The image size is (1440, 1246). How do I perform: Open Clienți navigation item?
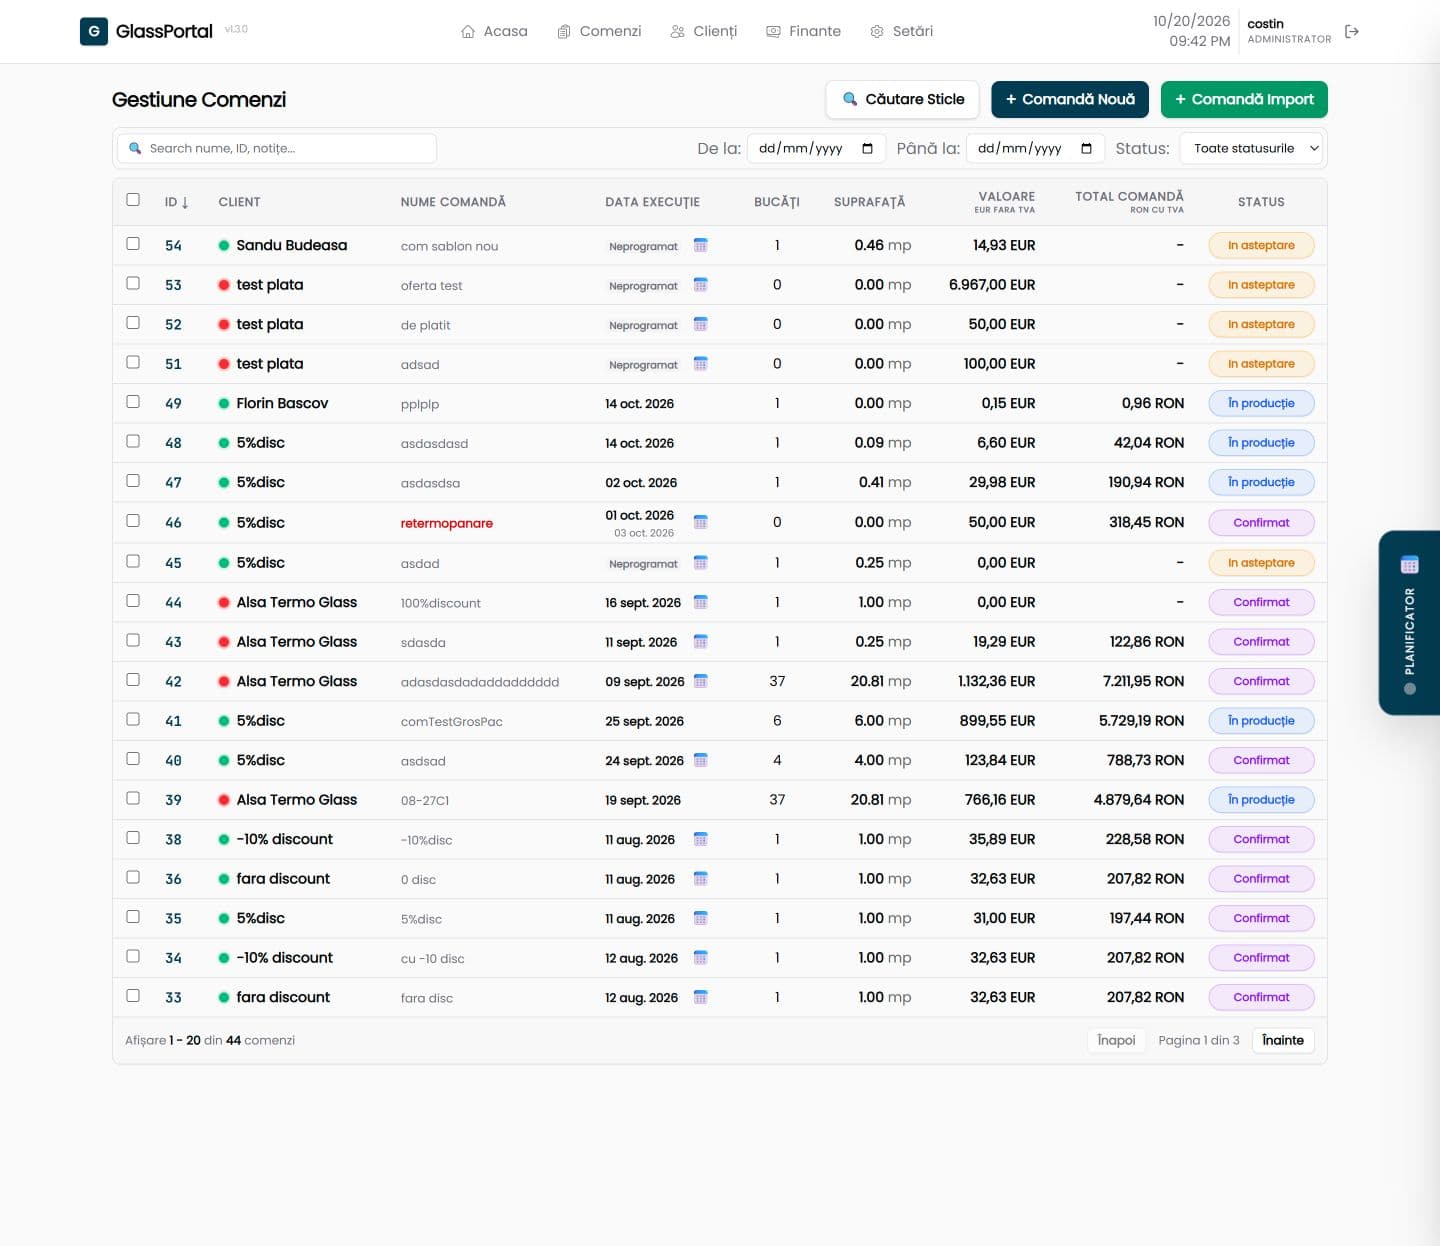click(703, 31)
